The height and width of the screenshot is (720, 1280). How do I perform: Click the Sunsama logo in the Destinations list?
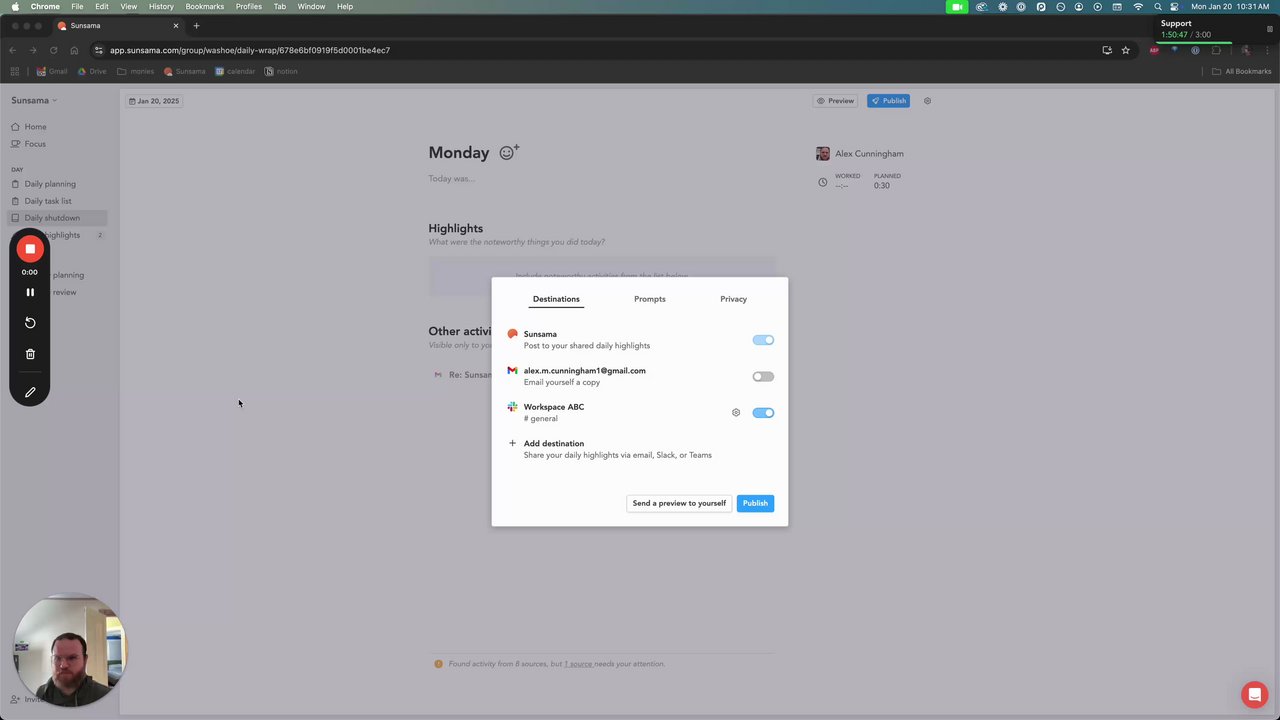512,334
